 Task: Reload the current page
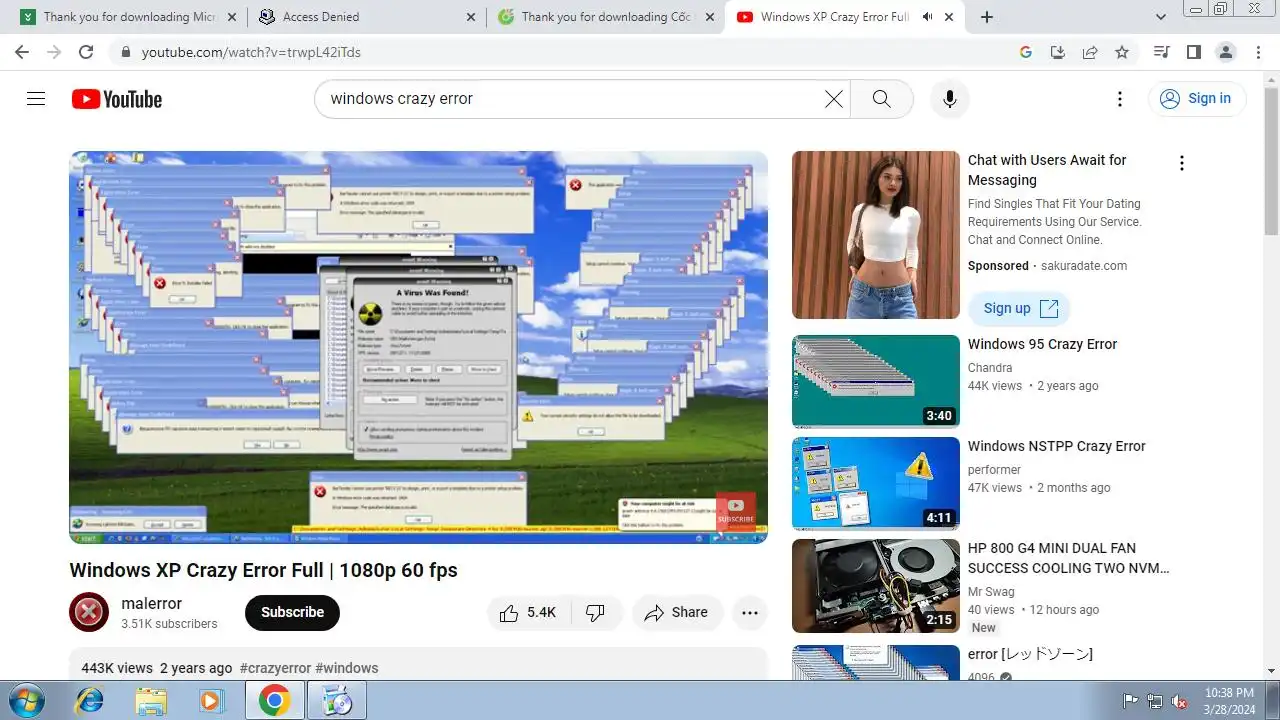(86, 52)
